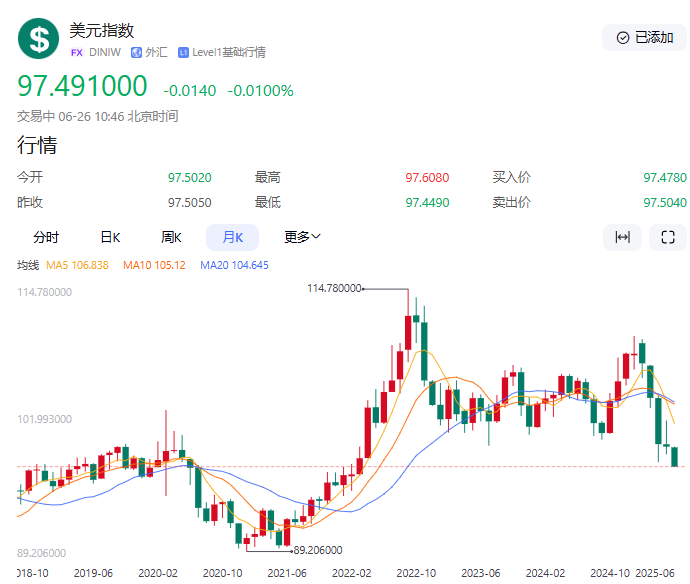The width and height of the screenshot is (690, 584).
Task: Switch to the 分时 chart tab
Action: click(x=46, y=237)
